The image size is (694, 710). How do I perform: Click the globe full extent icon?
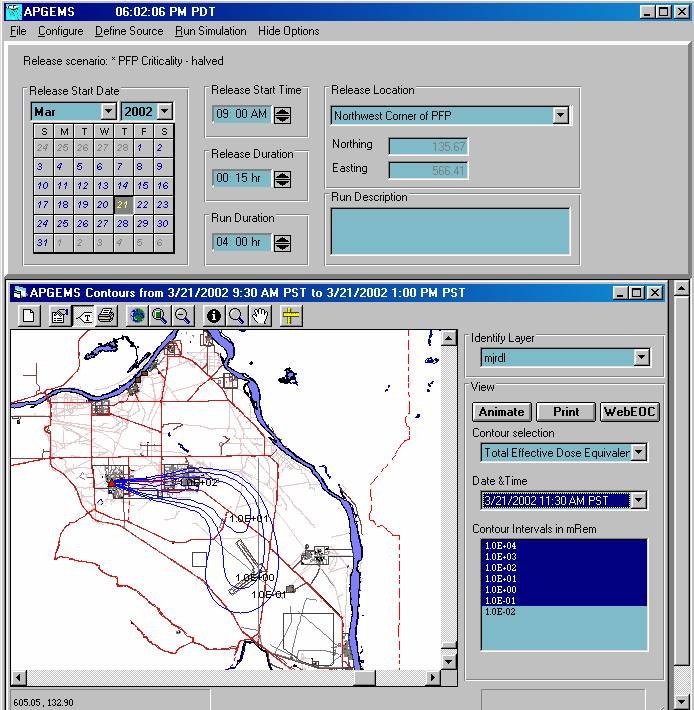point(138,316)
